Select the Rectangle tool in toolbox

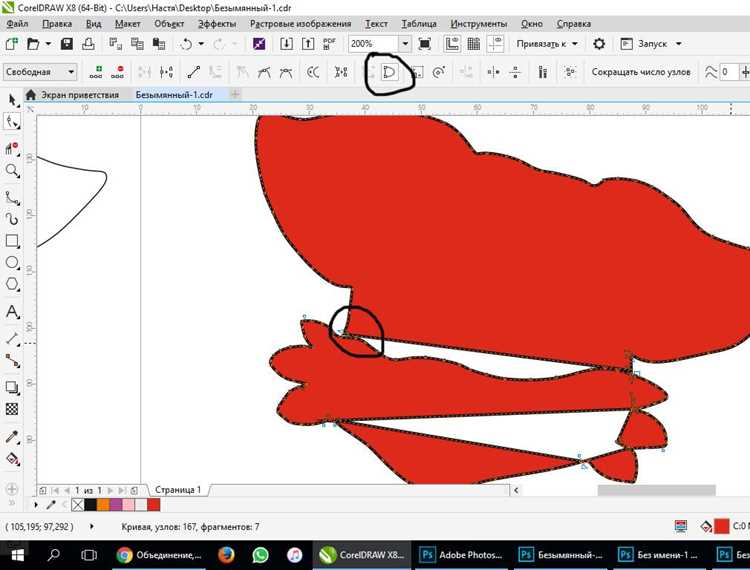tap(12, 241)
